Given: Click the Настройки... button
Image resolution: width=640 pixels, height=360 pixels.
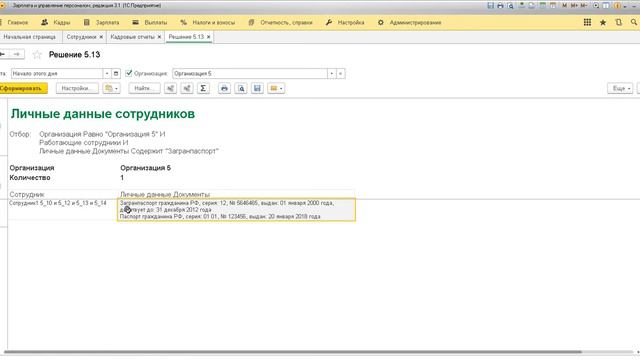Looking at the screenshot, I should point(77,88).
